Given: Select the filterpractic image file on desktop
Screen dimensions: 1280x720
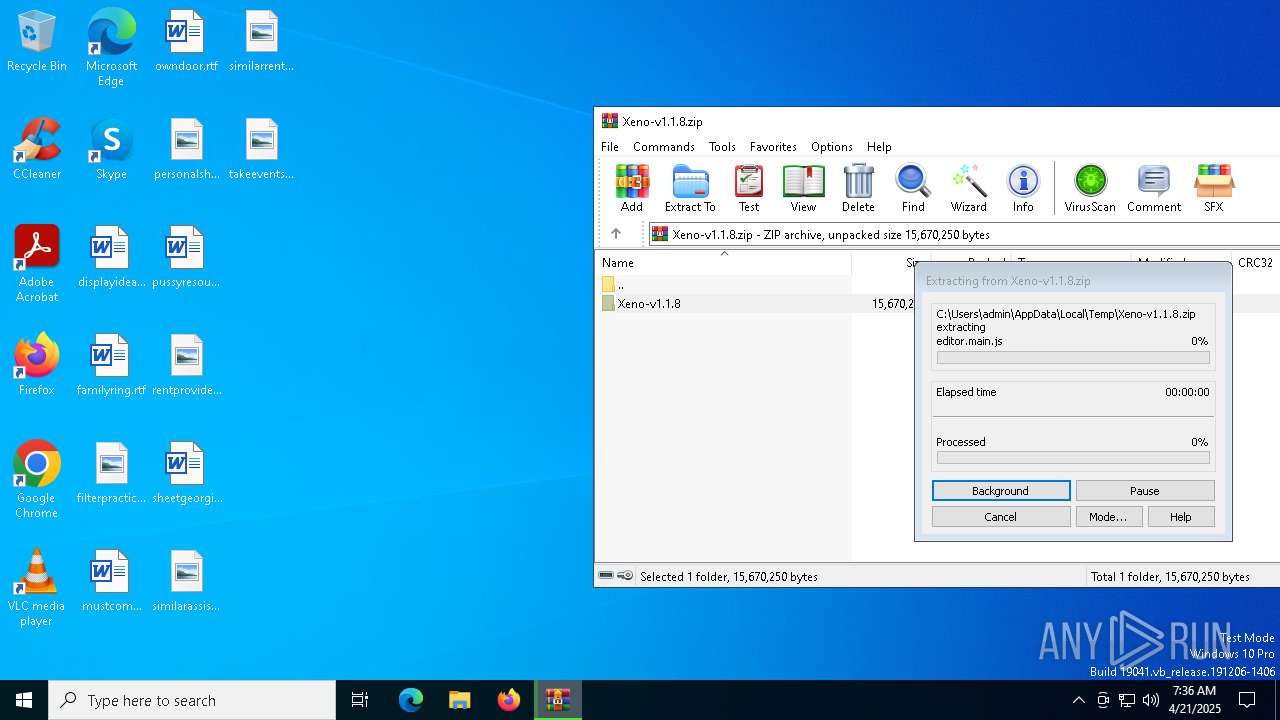Looking at the screenshot, I should 111,474.
